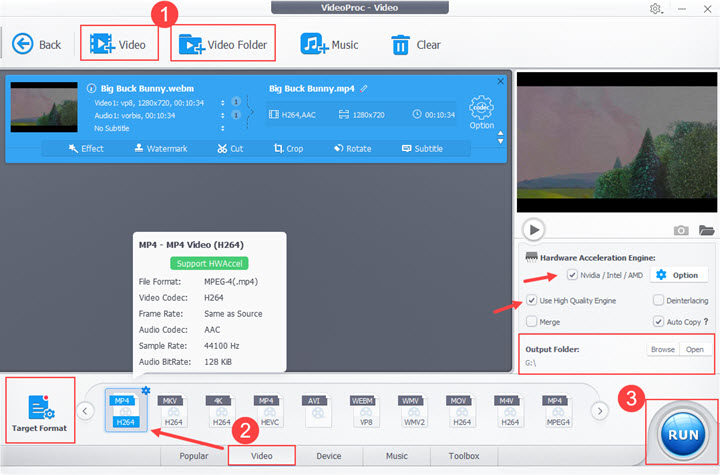
Task: Select MKV H264 format preset
Action: point(173,411)
